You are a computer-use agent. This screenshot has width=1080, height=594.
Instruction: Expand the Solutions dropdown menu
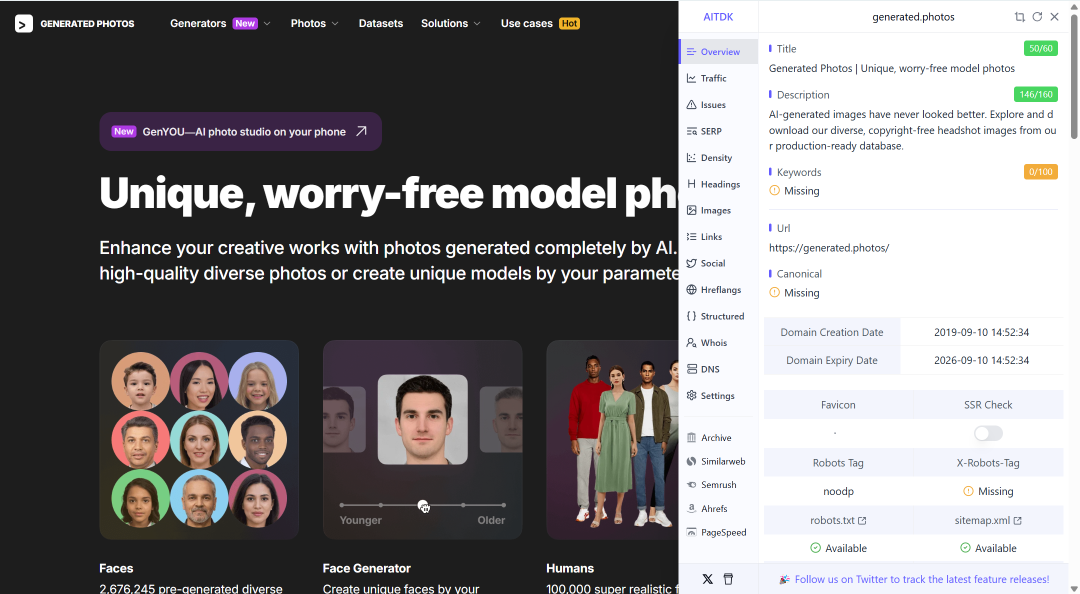tap(450, 23)
